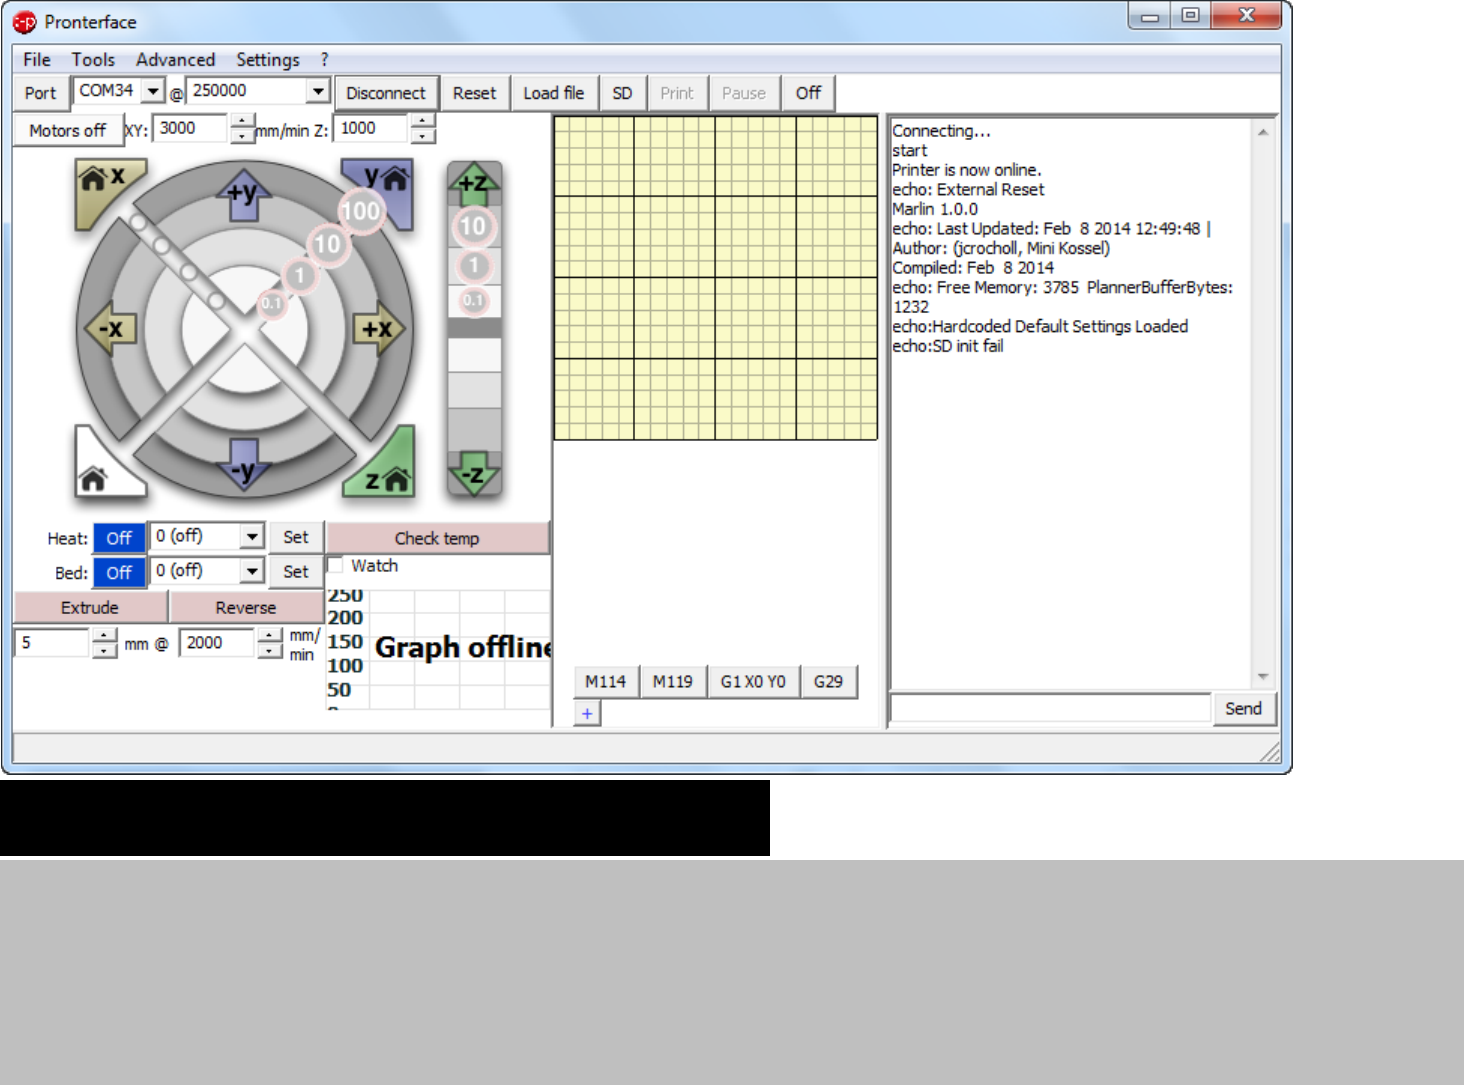Screen dimensions: 1464x1085
Task: Expand the 250000 baud rate dropdown
Action: pos(318,91)
